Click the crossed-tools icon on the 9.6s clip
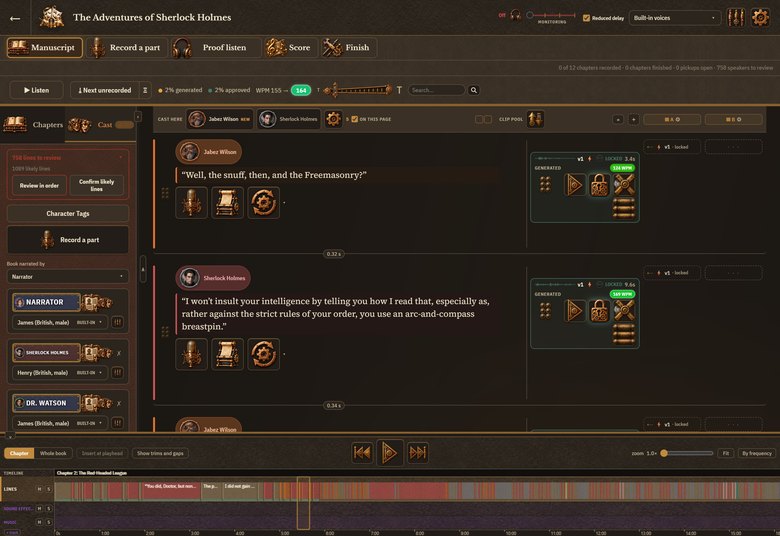Screen dimensions: 780x536 pyautogui.click(x=624, y=311)
